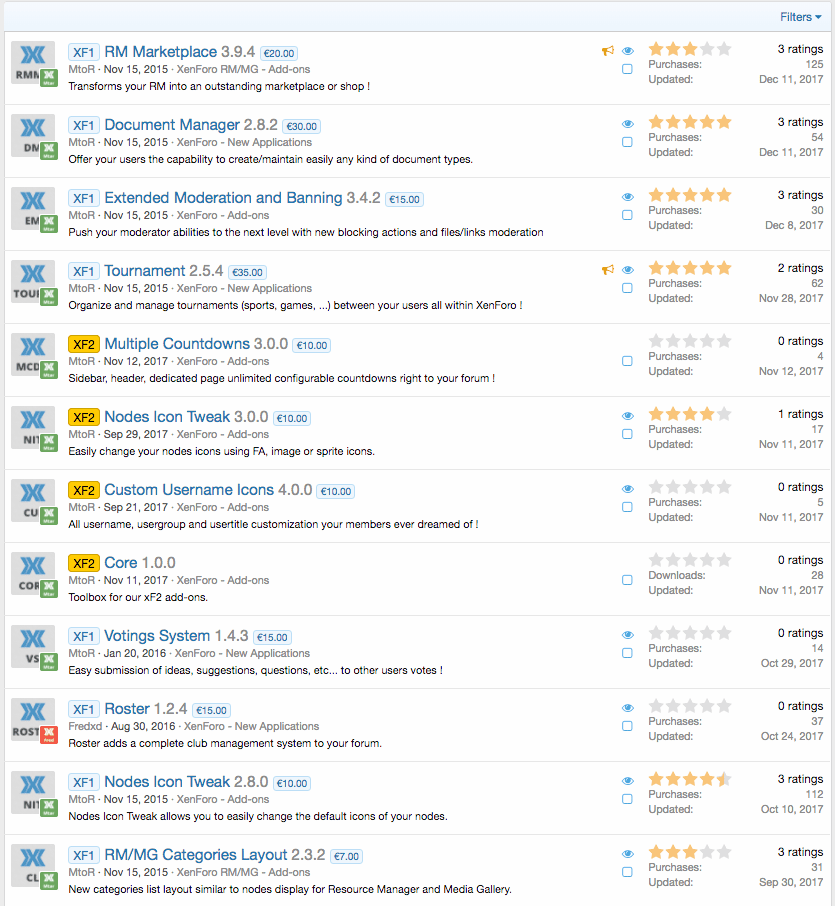The height and width of the screenshot is (906, 835).
Task: Click the megaphone icon on RM Marketplace row
Action: [607, 51]
